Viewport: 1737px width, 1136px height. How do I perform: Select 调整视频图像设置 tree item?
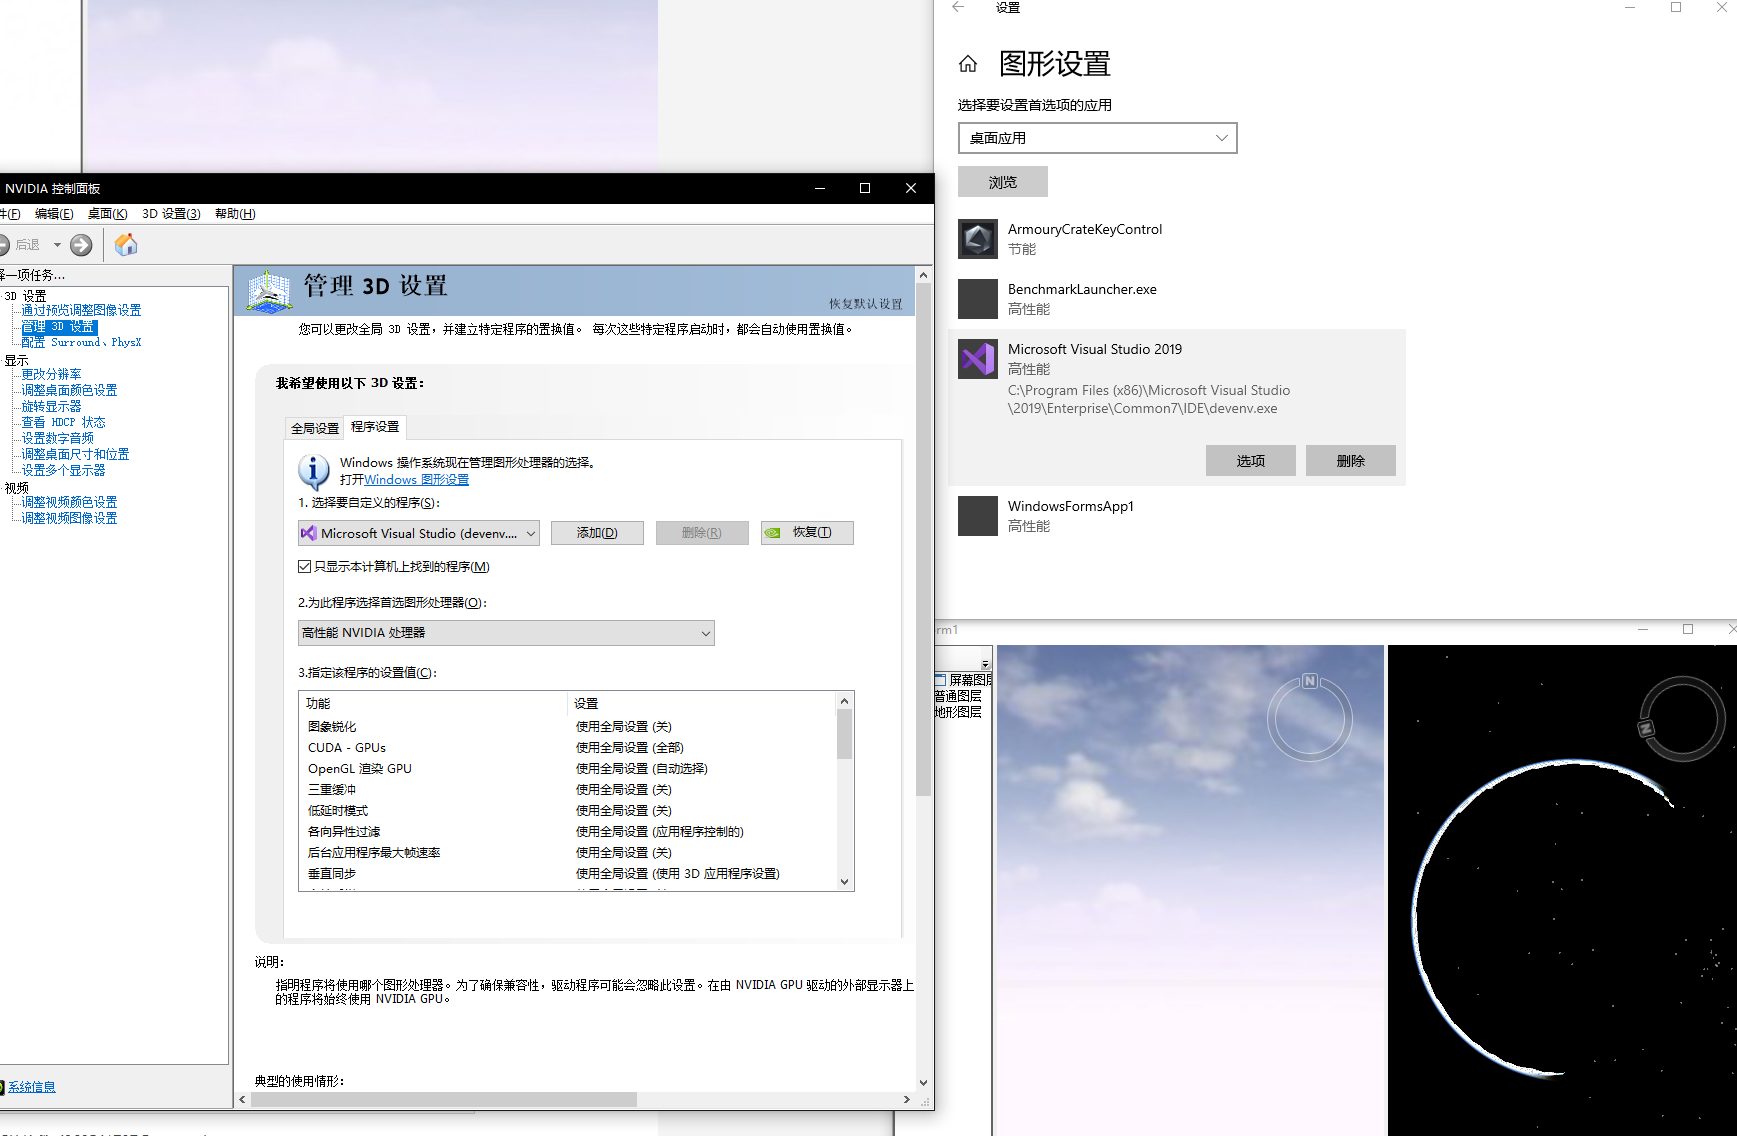(x=69, y=519)
